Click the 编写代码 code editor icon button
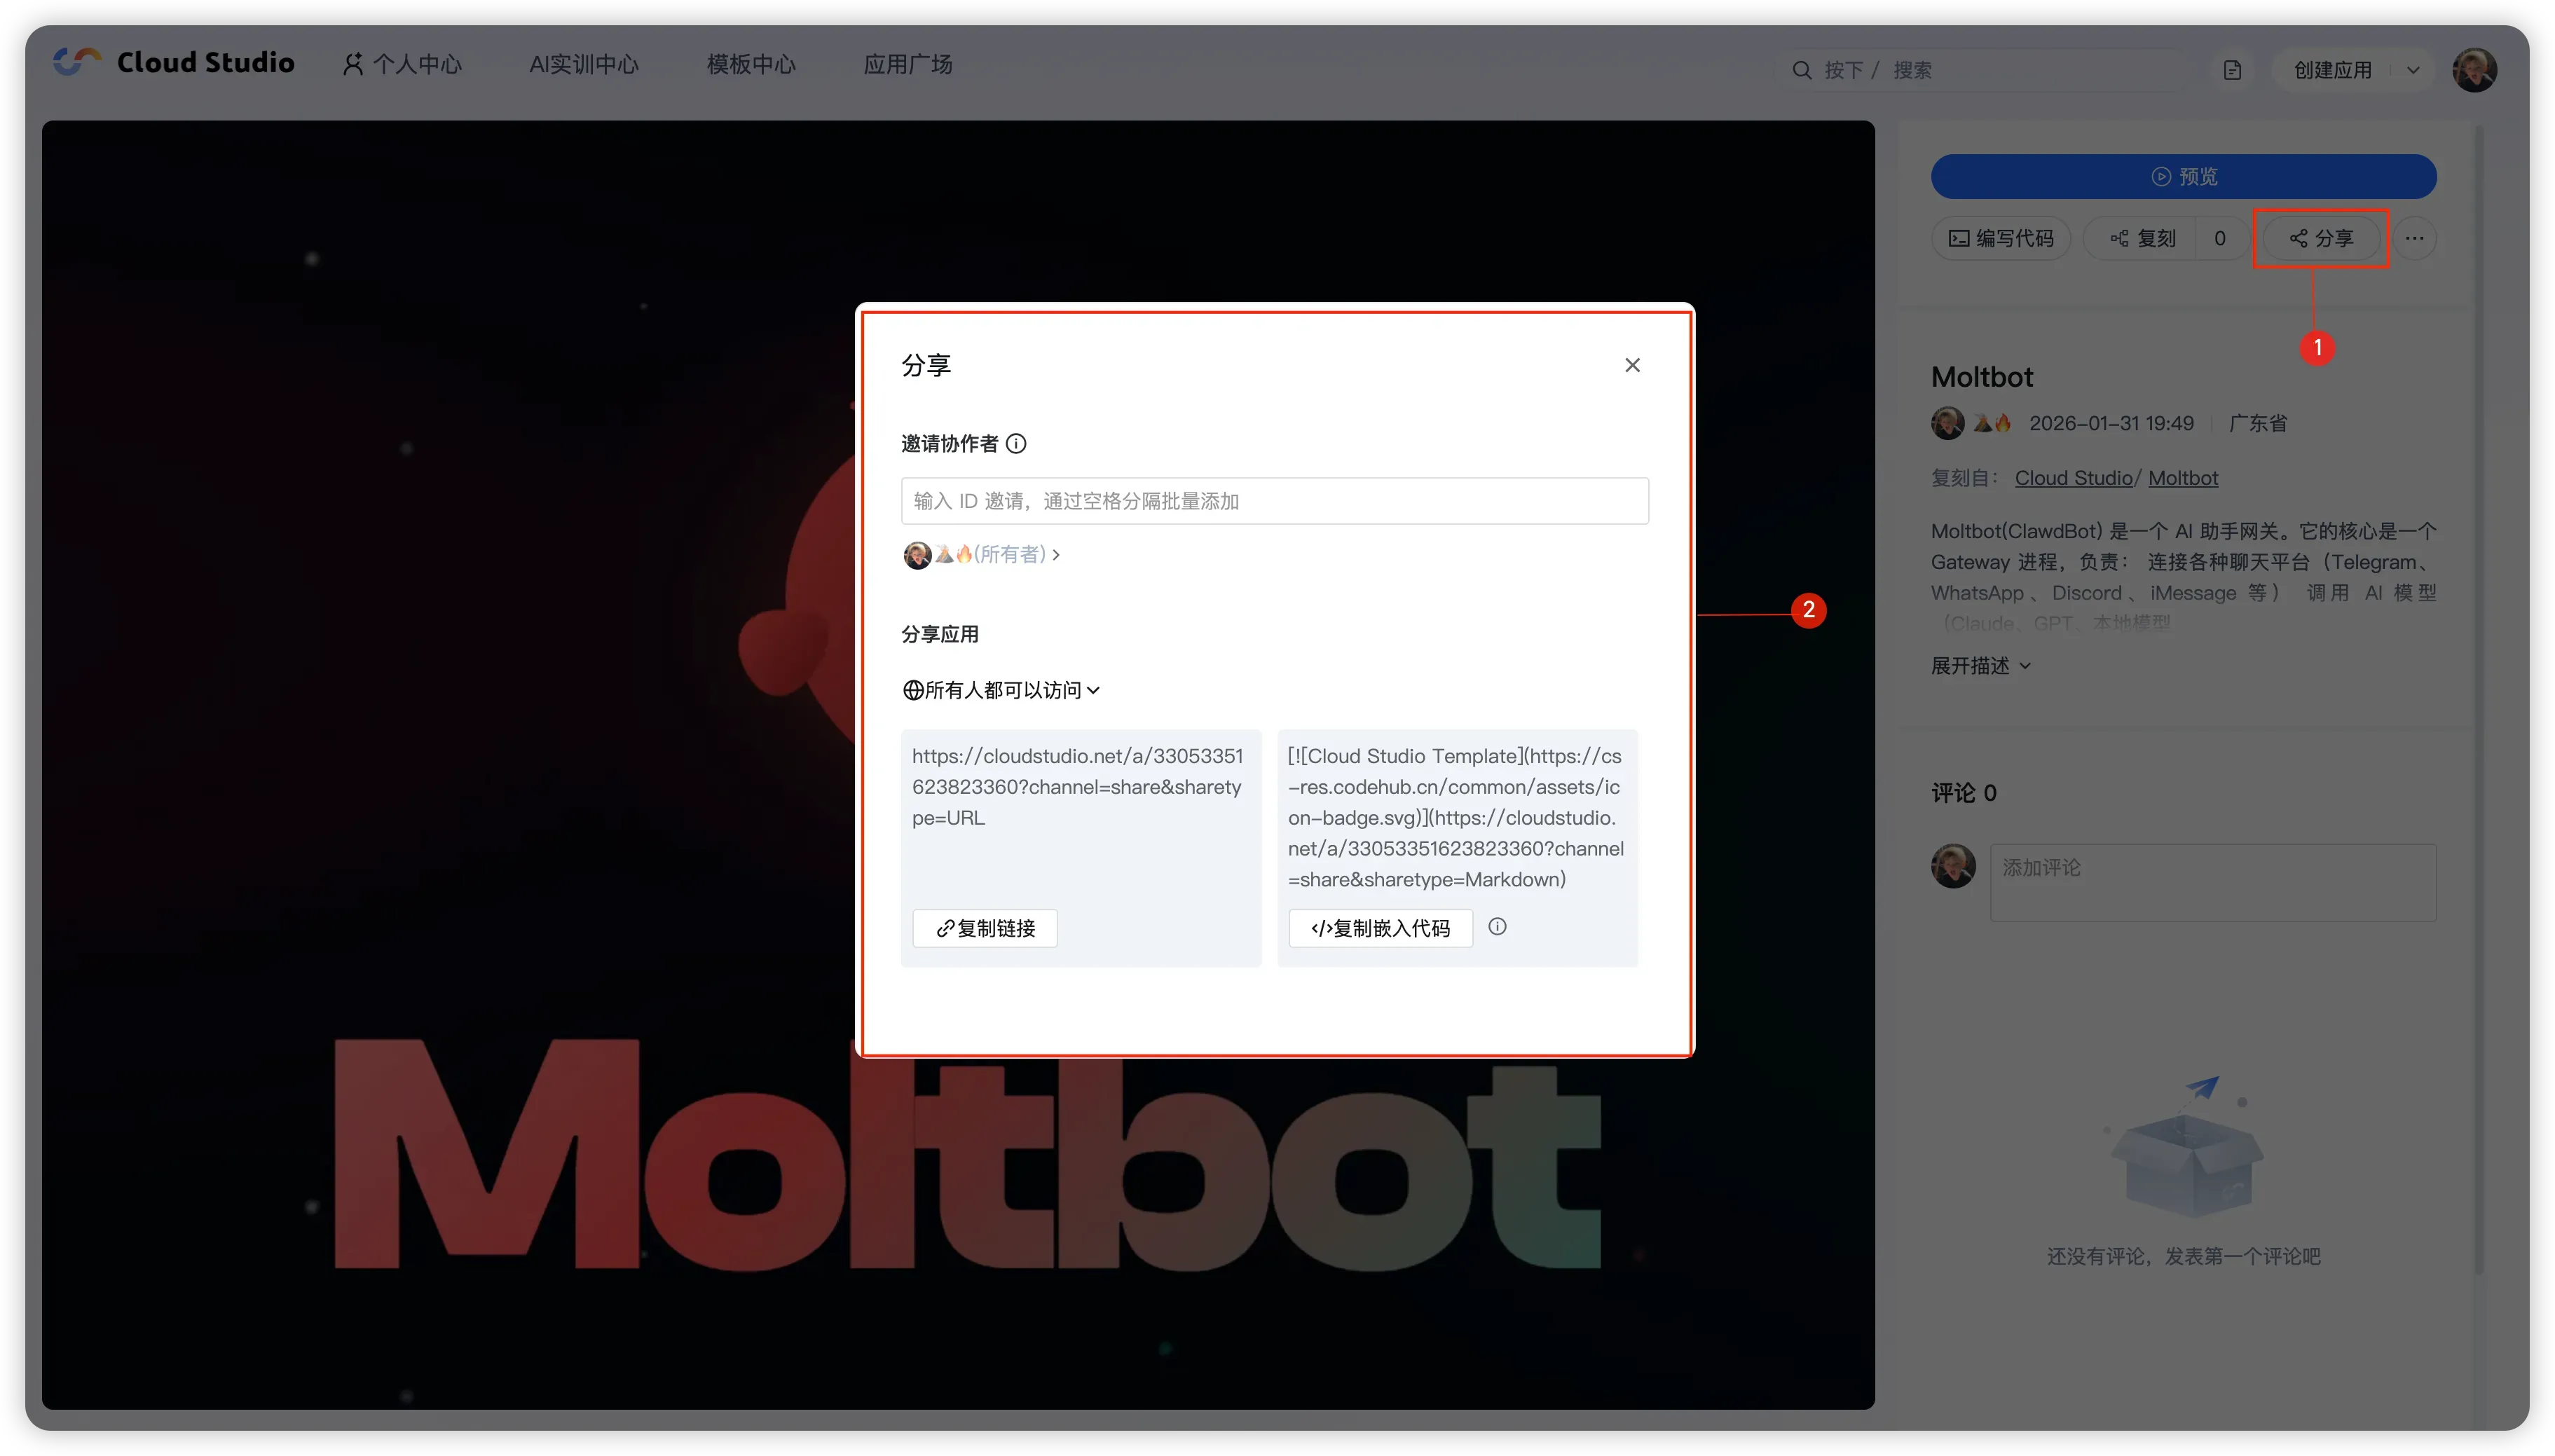The width and height of the screenshot is (2555, 1456). (x=2001, y=238)
